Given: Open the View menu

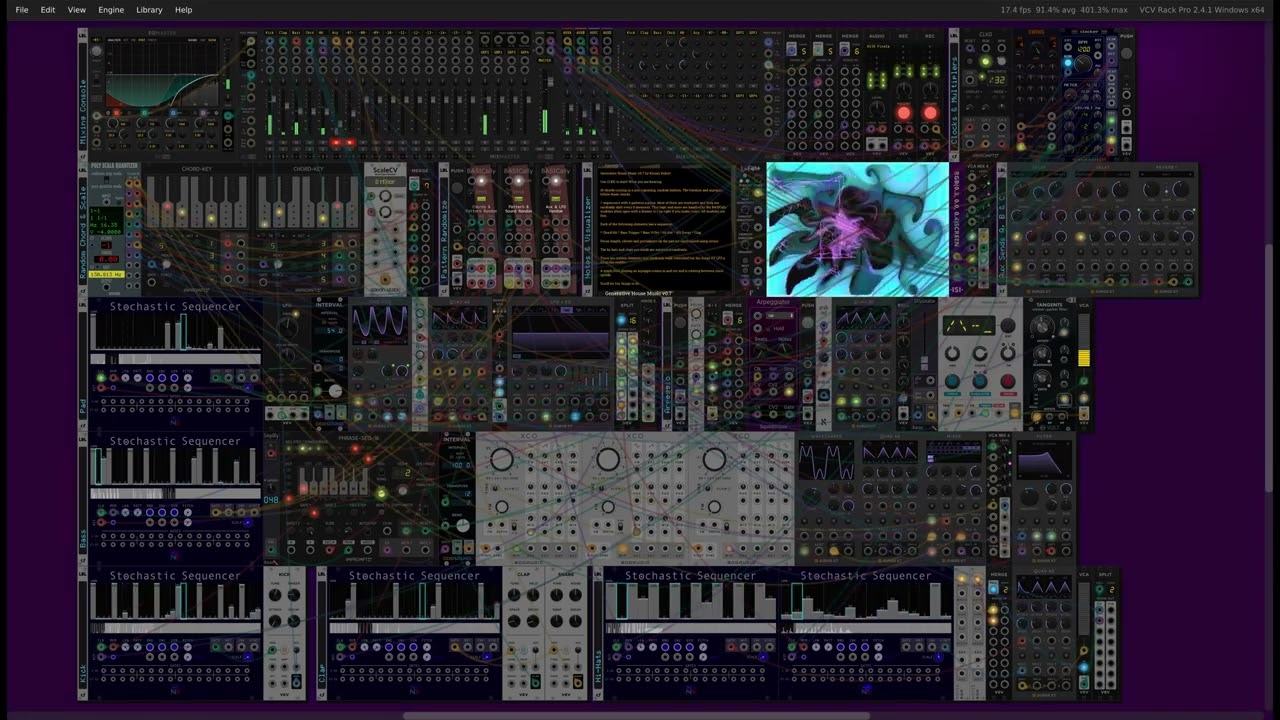Looking at the screenshot, I should point(76,9).
